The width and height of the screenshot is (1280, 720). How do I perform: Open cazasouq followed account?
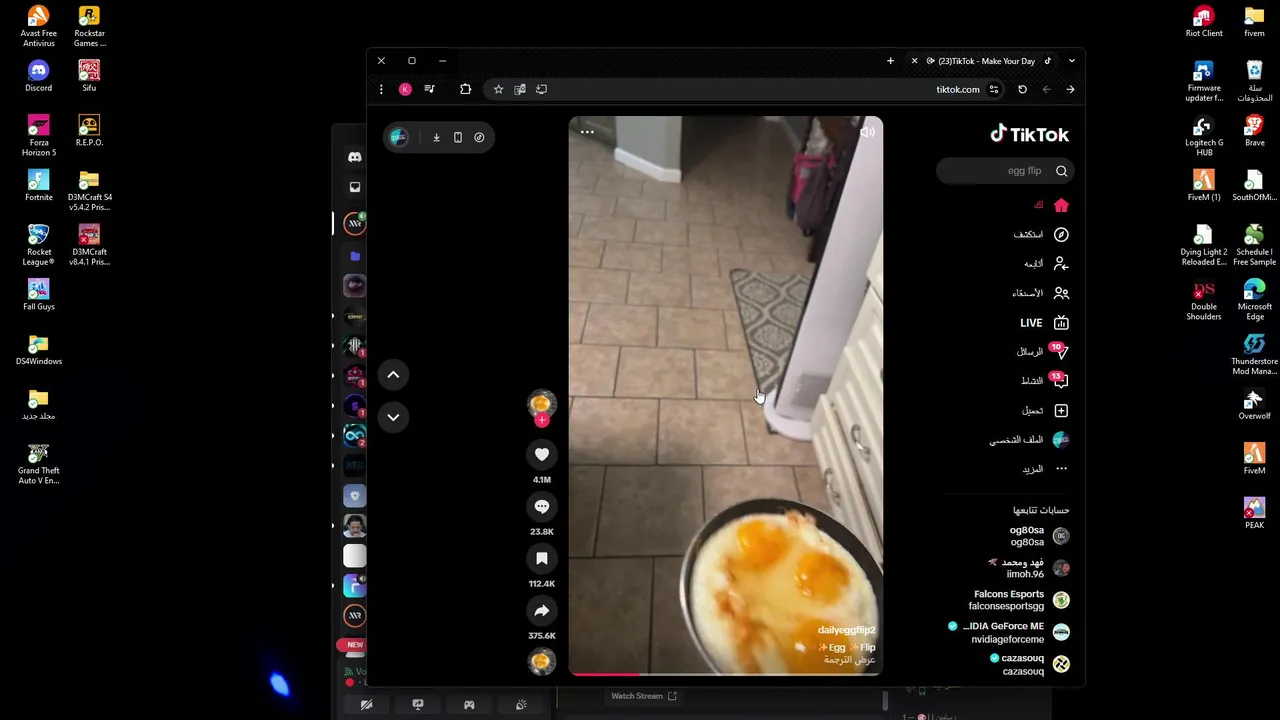[1030, 664]
